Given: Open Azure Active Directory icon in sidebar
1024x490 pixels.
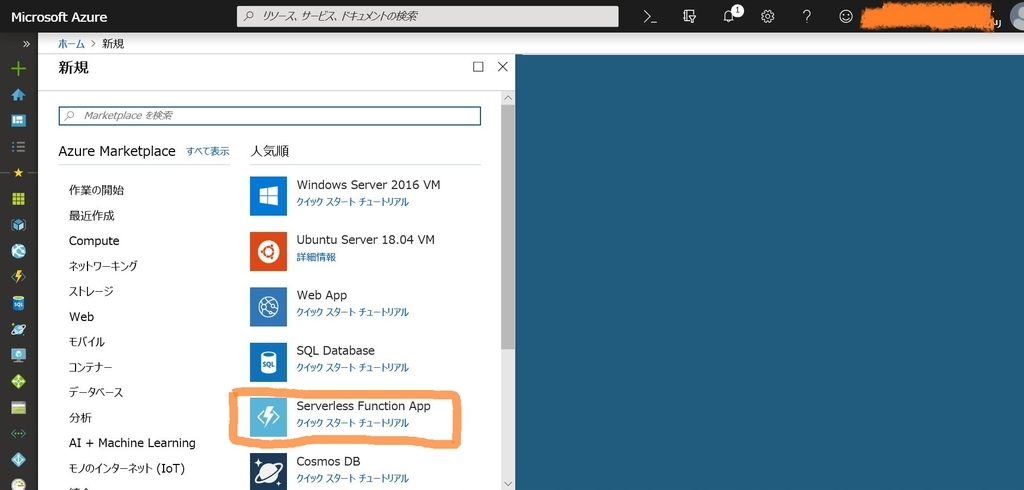Looking at the screenshot, I should pyautogui.click(x=18, y=459).
